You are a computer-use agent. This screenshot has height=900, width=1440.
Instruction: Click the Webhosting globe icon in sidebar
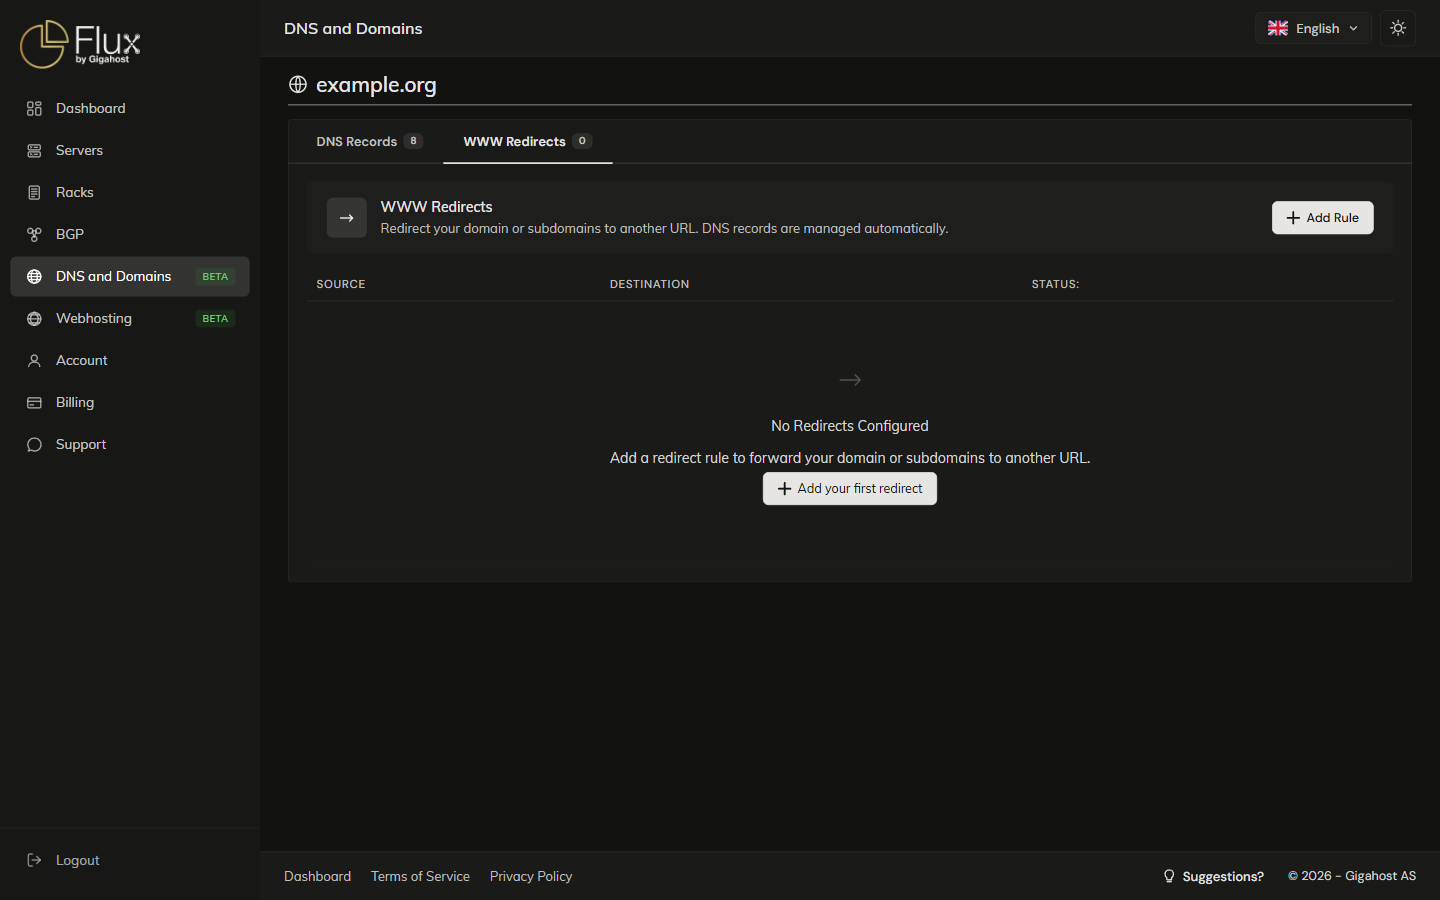tap(34, 318)
